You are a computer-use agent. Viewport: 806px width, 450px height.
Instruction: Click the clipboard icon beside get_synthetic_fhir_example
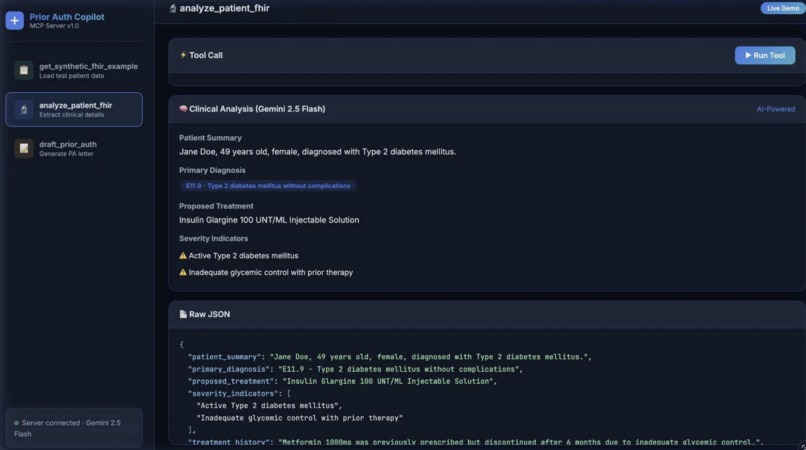(24, 70)
